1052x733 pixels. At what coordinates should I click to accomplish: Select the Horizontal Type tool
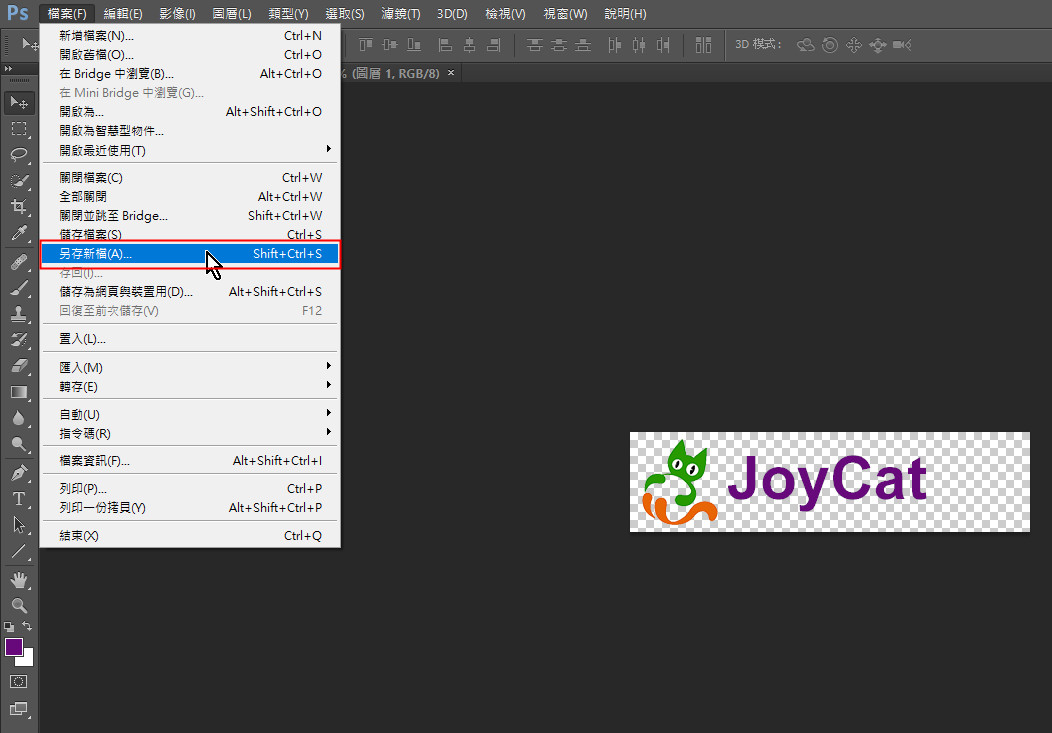(19, 499)
